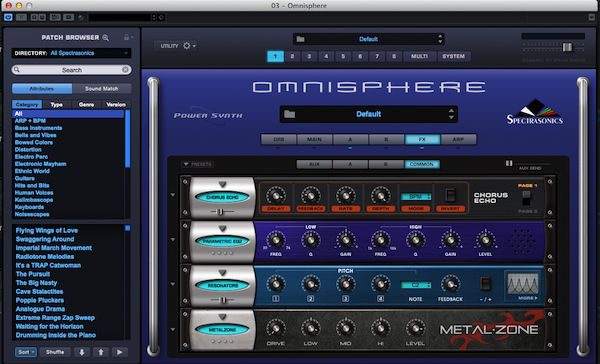The image size is (600, 364).
Task: Click the Shuffle button
Action: [x=55, y=352]
